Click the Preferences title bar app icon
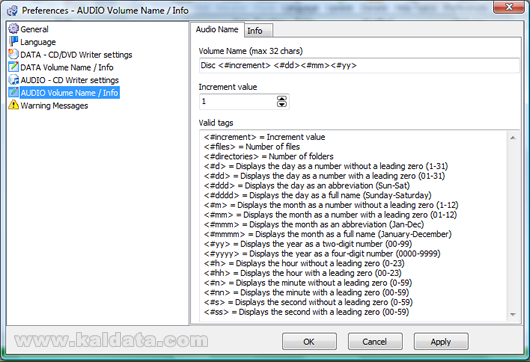Viewport: 530px width, 362px height. [x=12, y=11]
